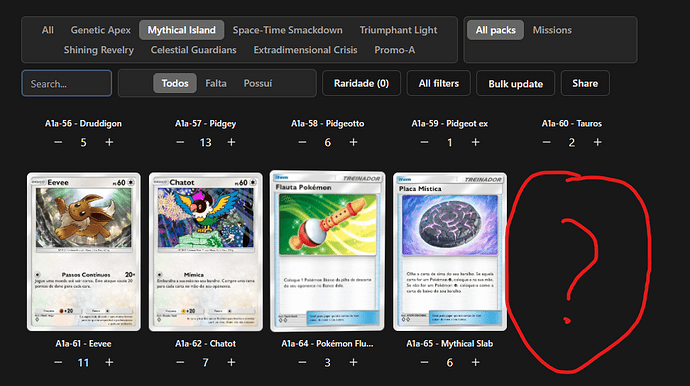Open Extradimensional Crisis expansion
Viewport: 690px width, 386px height.
[305, 50]
